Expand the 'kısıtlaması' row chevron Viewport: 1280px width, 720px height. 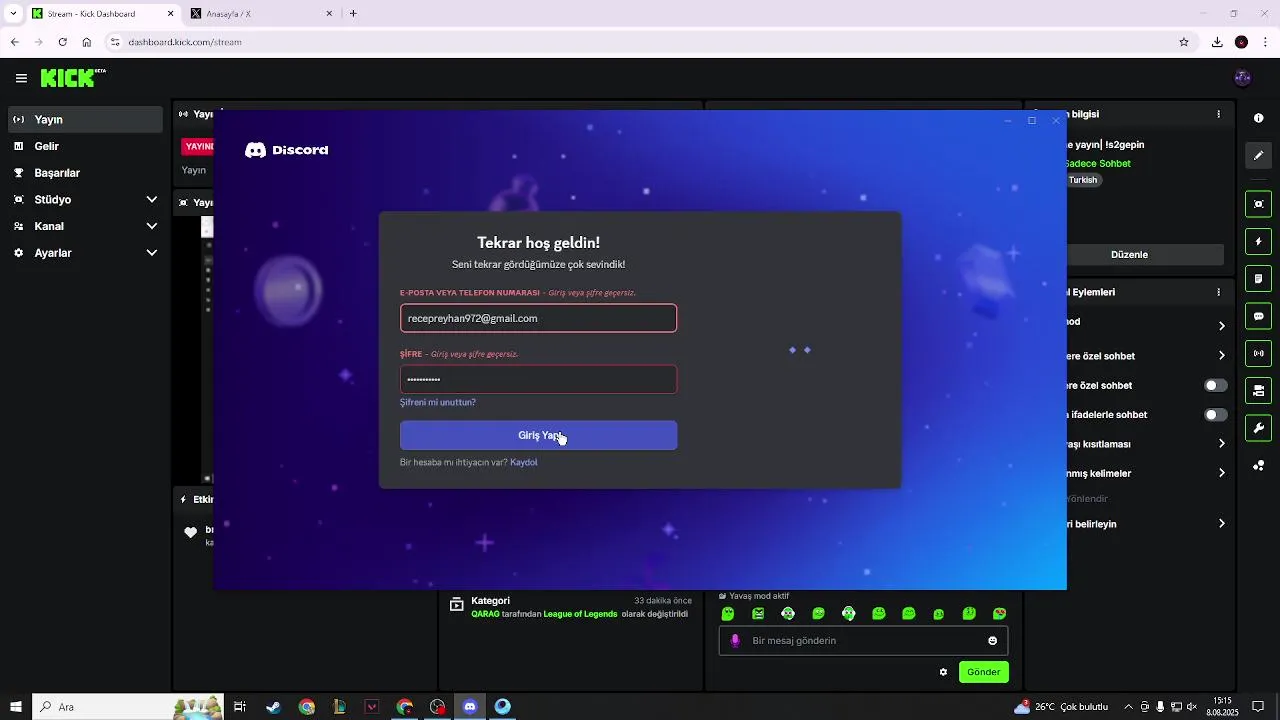1221,443
